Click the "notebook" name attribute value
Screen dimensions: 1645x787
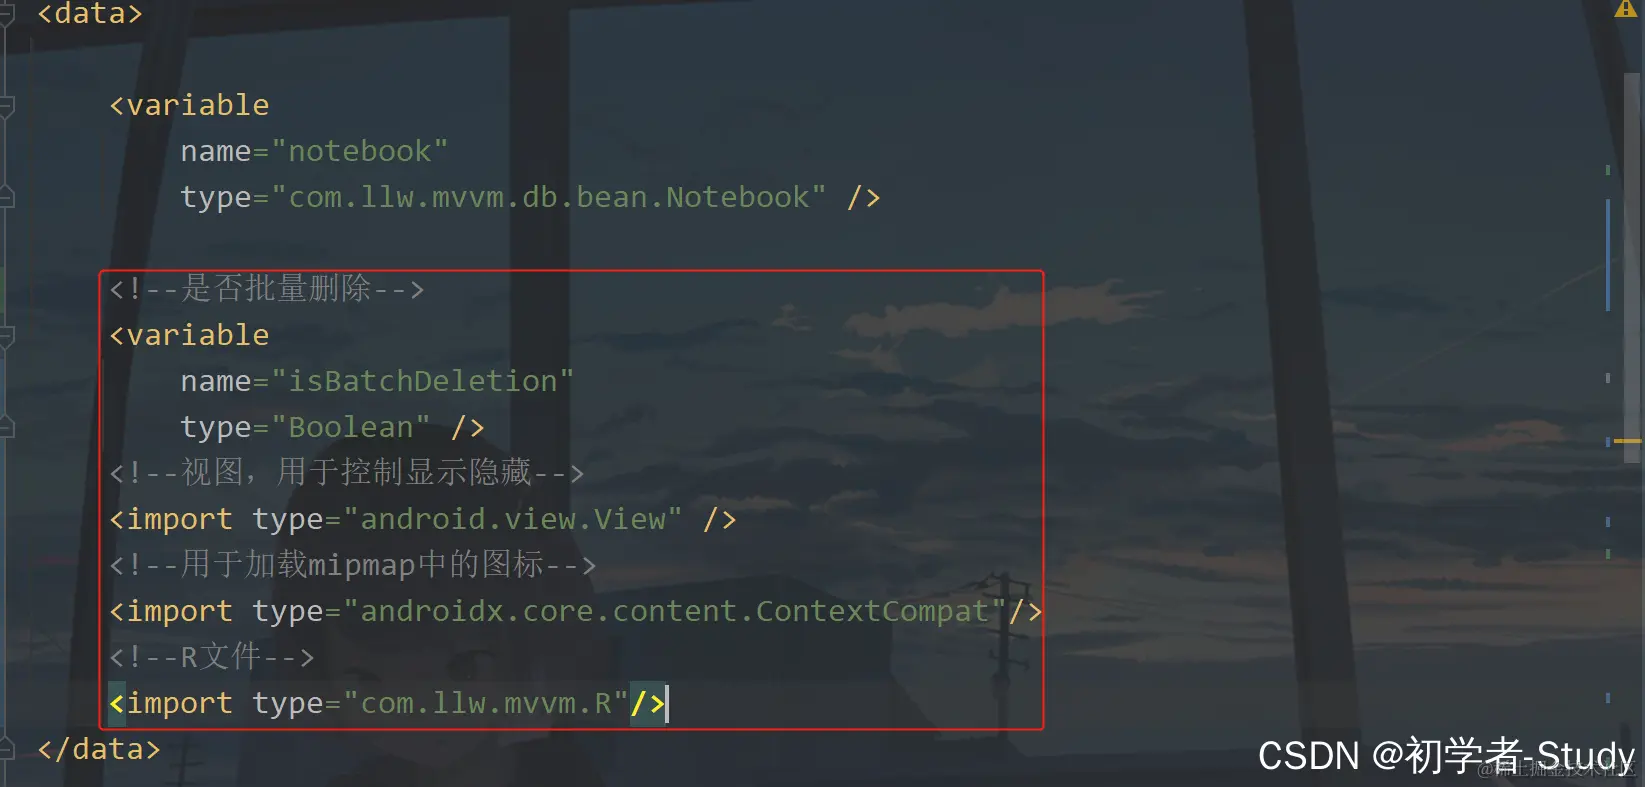[x=359, y=151]
